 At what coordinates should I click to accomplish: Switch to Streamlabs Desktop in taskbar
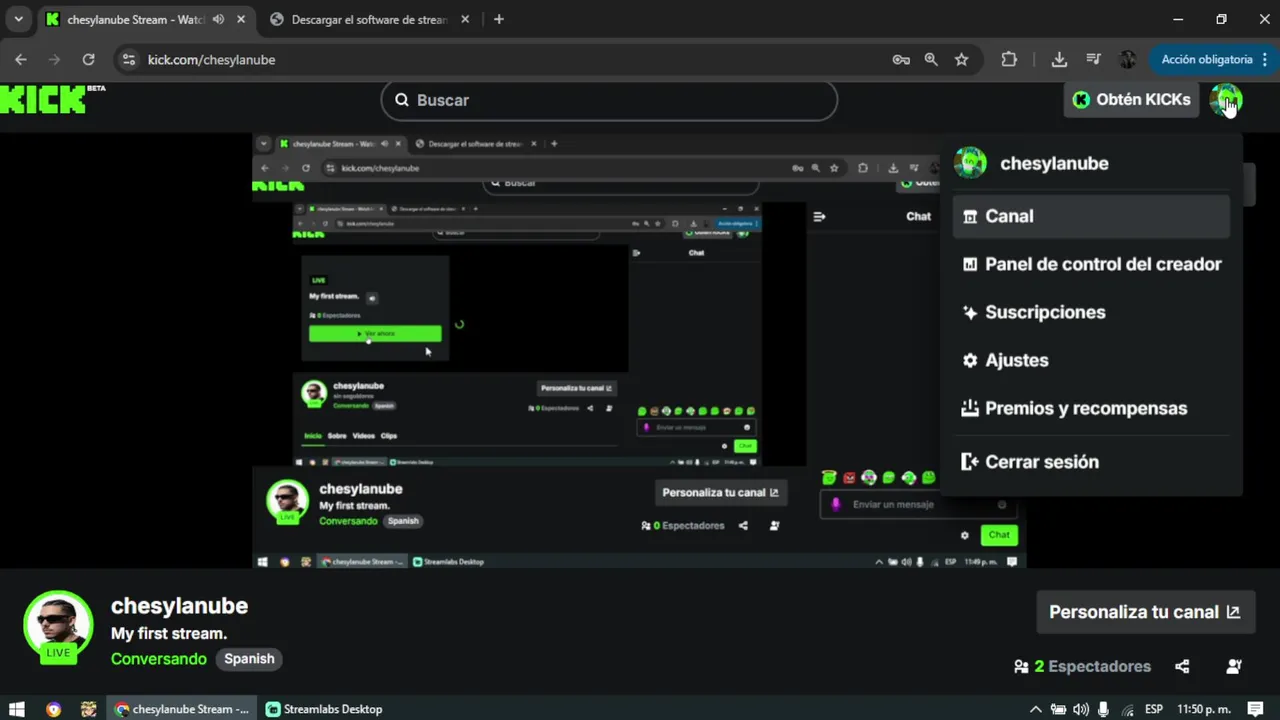click(324, 709)
